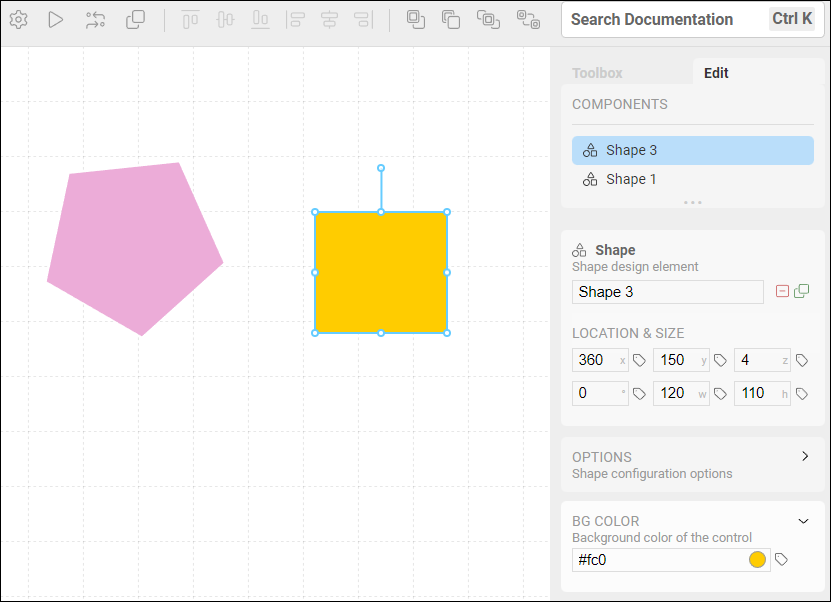Click the align horizontal centers icon
831x602 pixels.
[x=329, y=20]
